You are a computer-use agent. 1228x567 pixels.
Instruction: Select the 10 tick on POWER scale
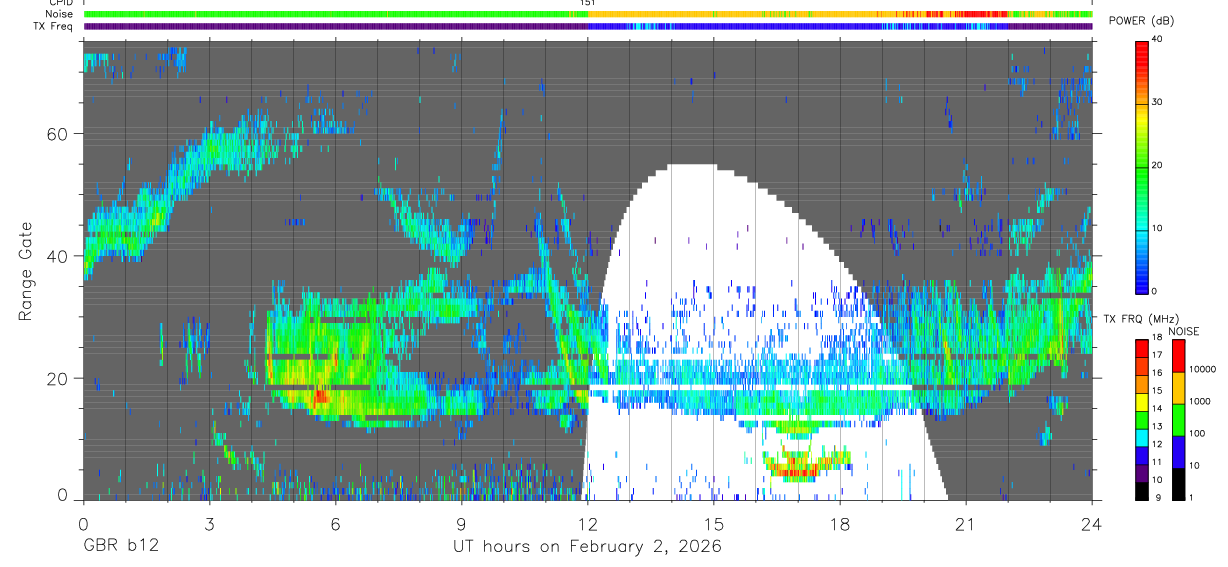coord(1159,229)
